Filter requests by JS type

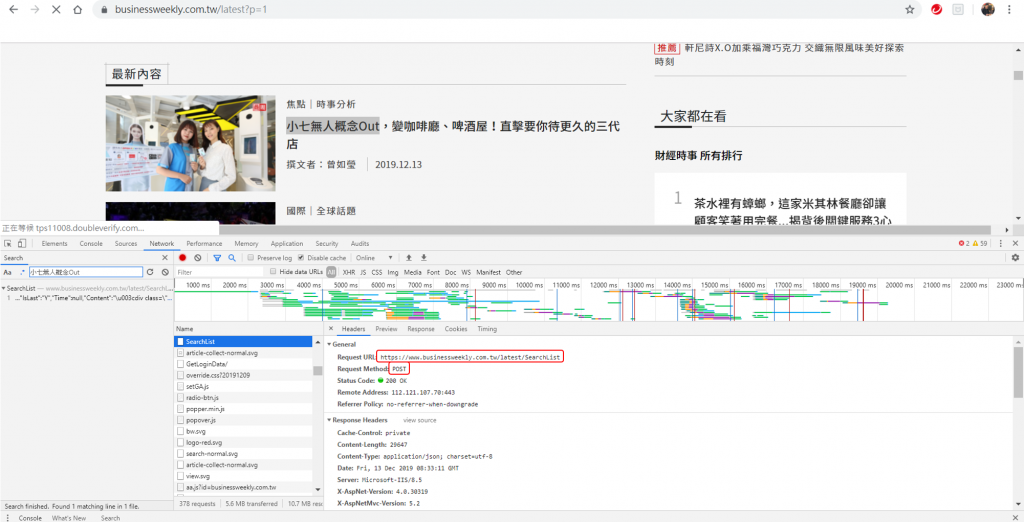(x=363, y=272)
